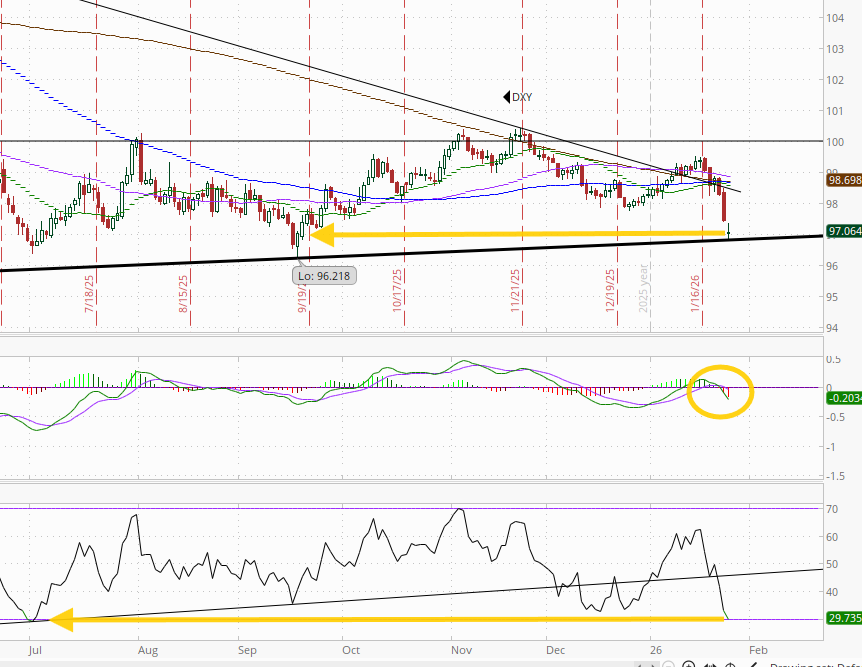Click 60 on the RSI axis
The width and height of the screenshot is (862, 667).
[x=832, y=537]
